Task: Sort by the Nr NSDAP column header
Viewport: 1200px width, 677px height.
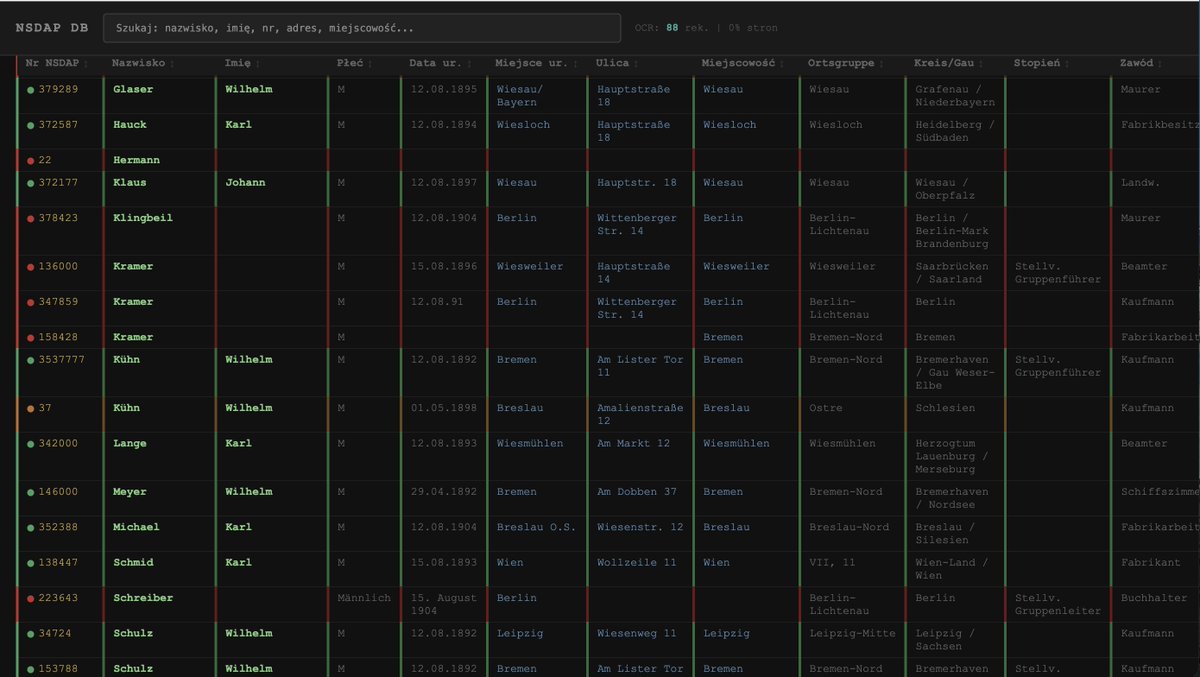Action: pyautogui.click(x=59, y=63)
